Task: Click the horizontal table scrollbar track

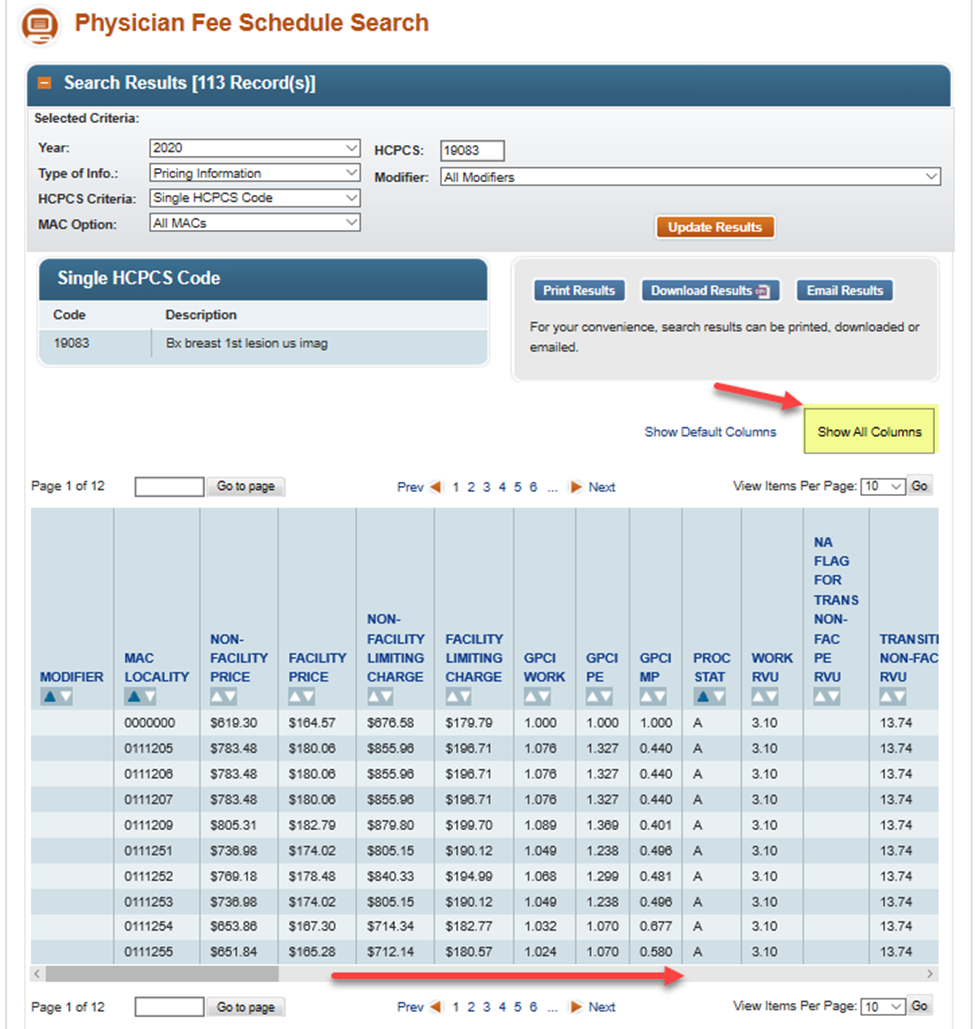Action: click(600, 973)
